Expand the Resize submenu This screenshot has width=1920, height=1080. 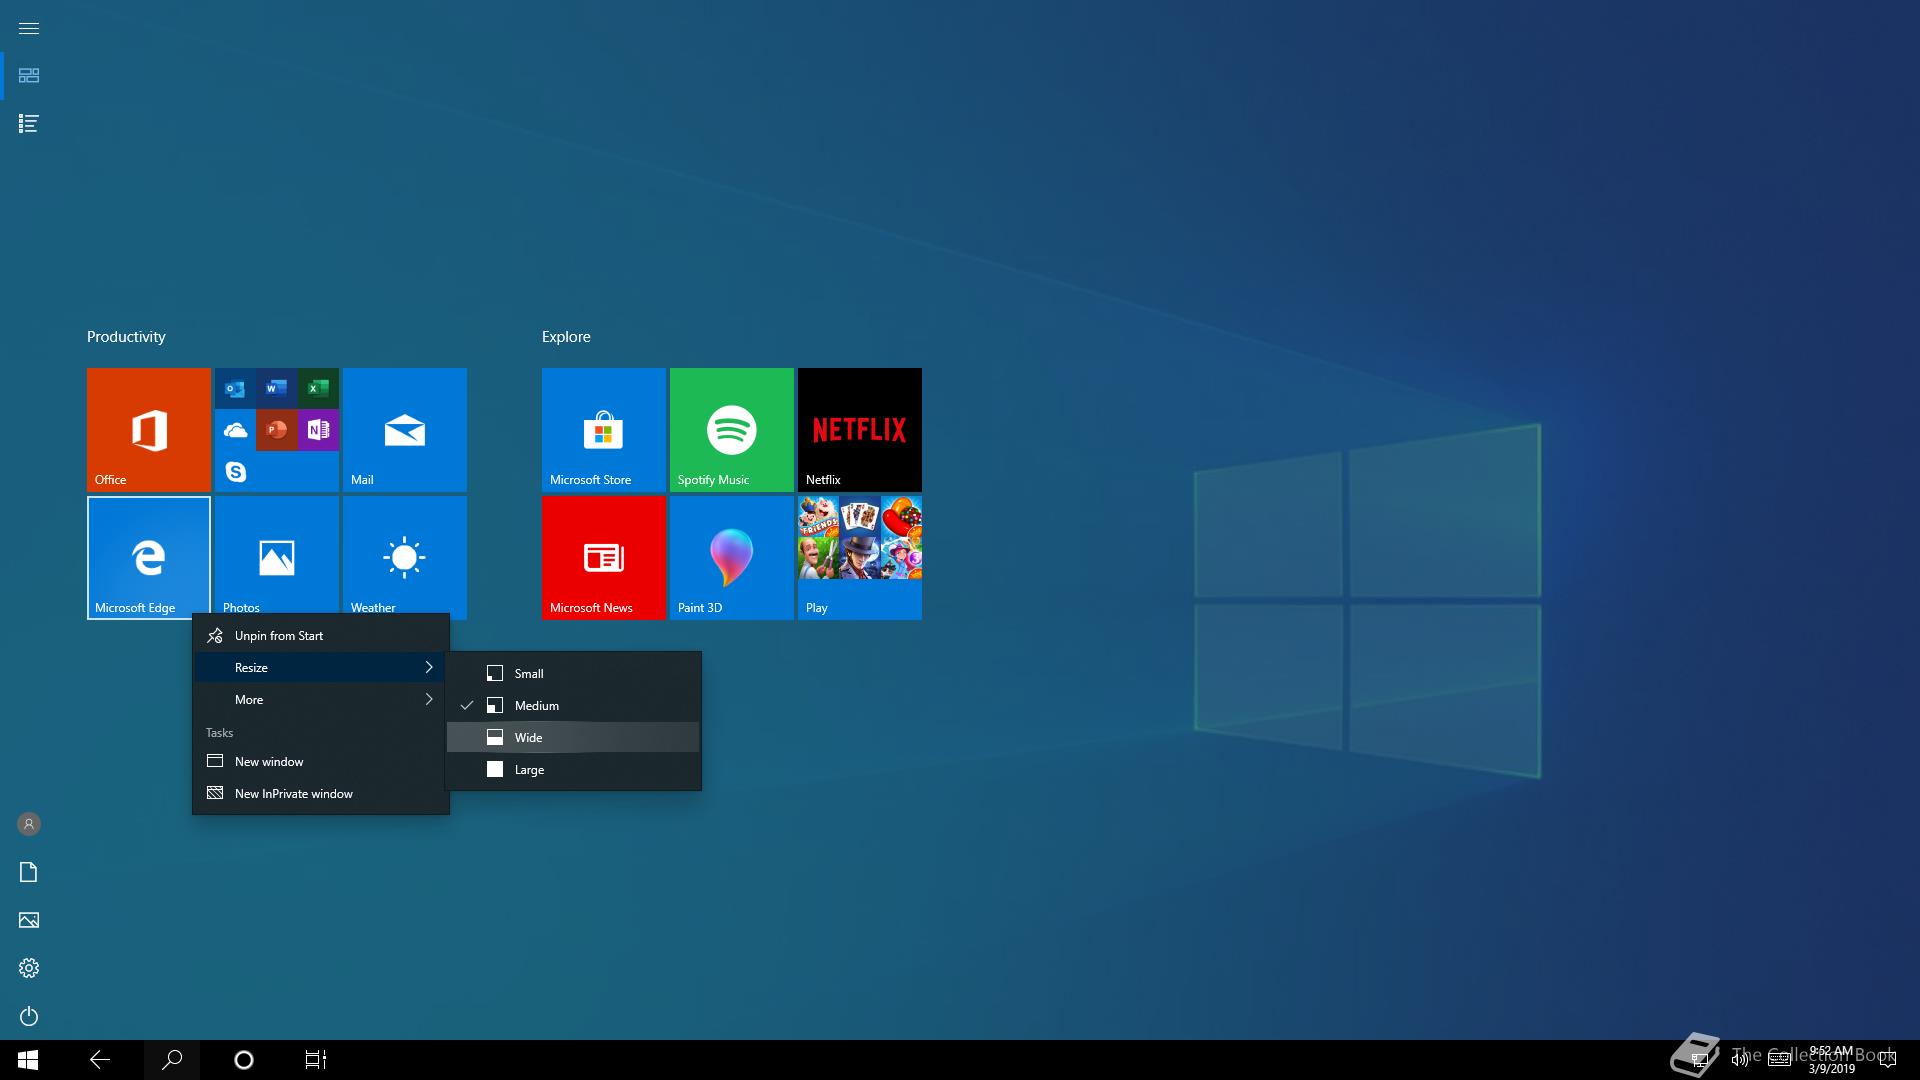[x=321, y=668]
